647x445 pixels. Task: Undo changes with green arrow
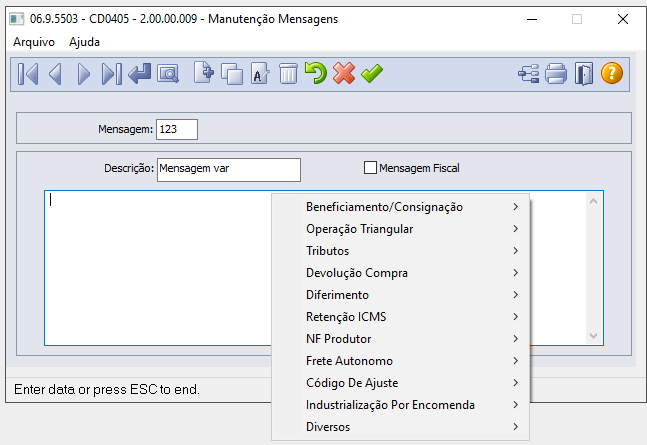coord(316,73)
